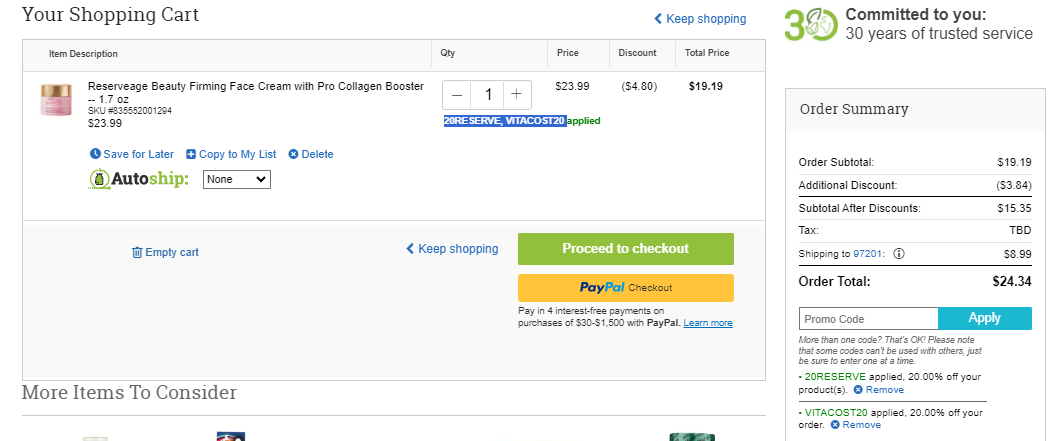Increase quantity with the plus button
This screenshot has width=1057, height=441.
point(516,95)
